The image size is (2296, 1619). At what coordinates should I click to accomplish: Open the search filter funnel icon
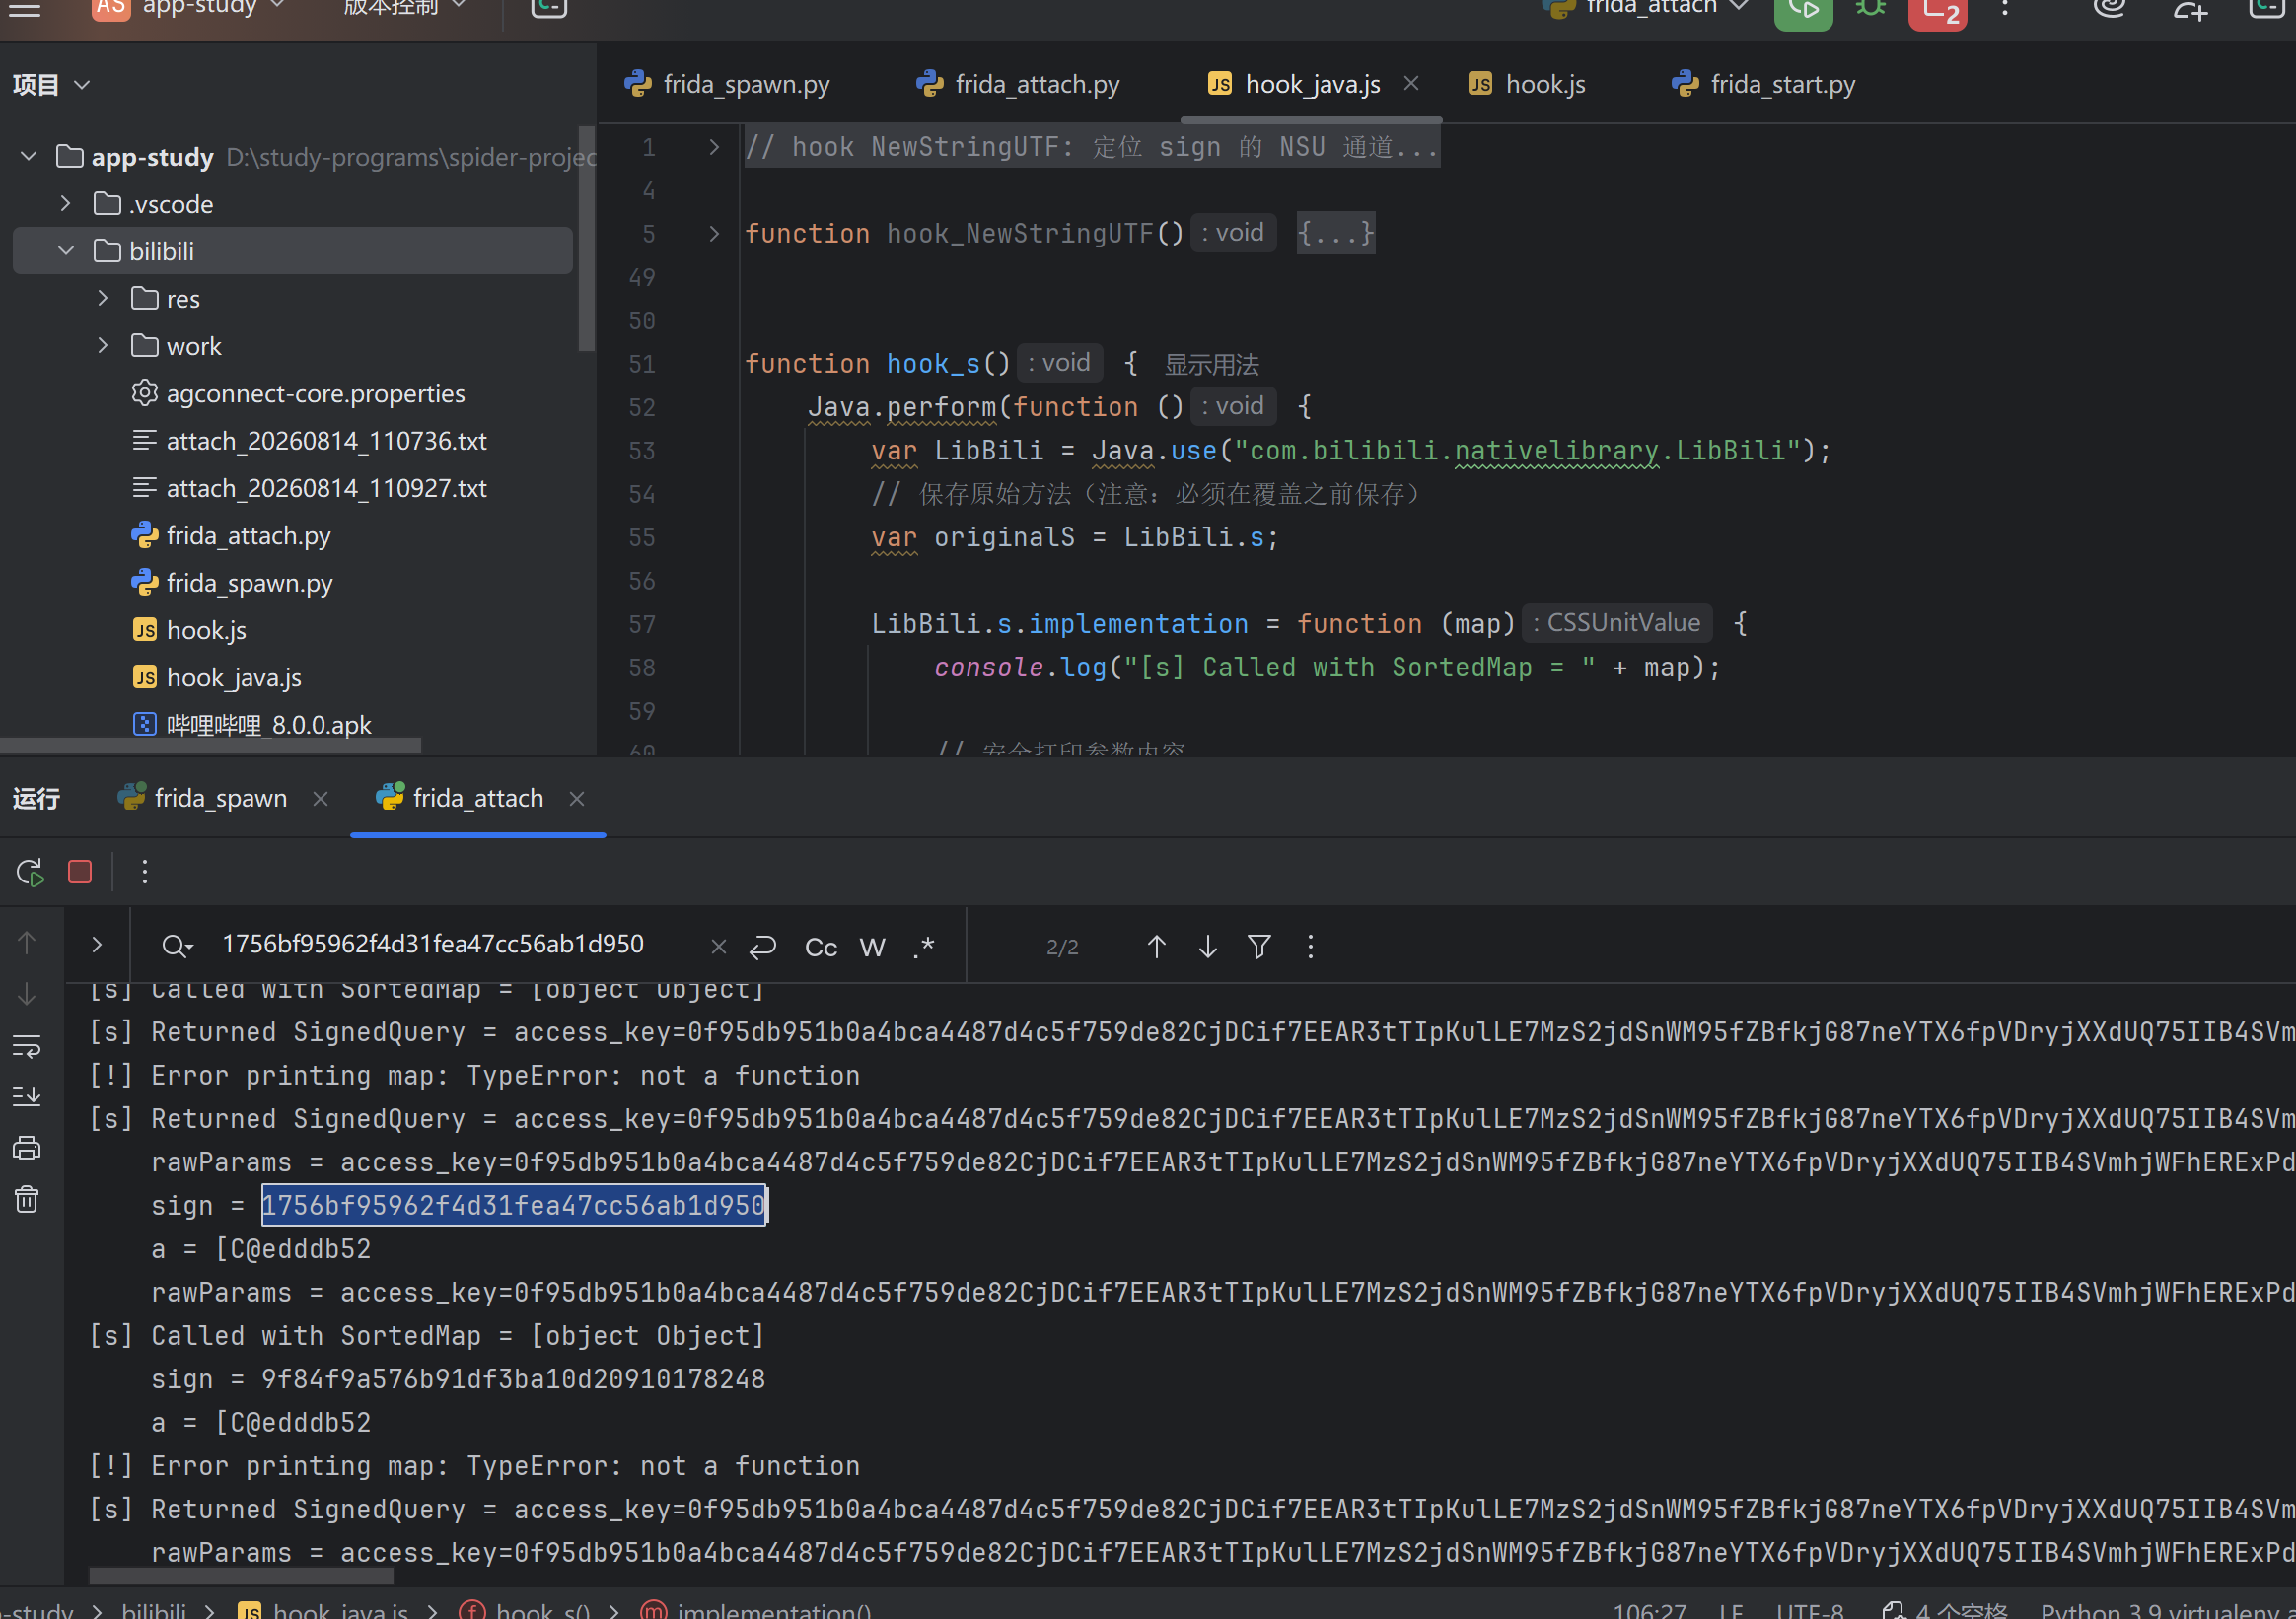pyautogui.click(x=1259, y=946)
